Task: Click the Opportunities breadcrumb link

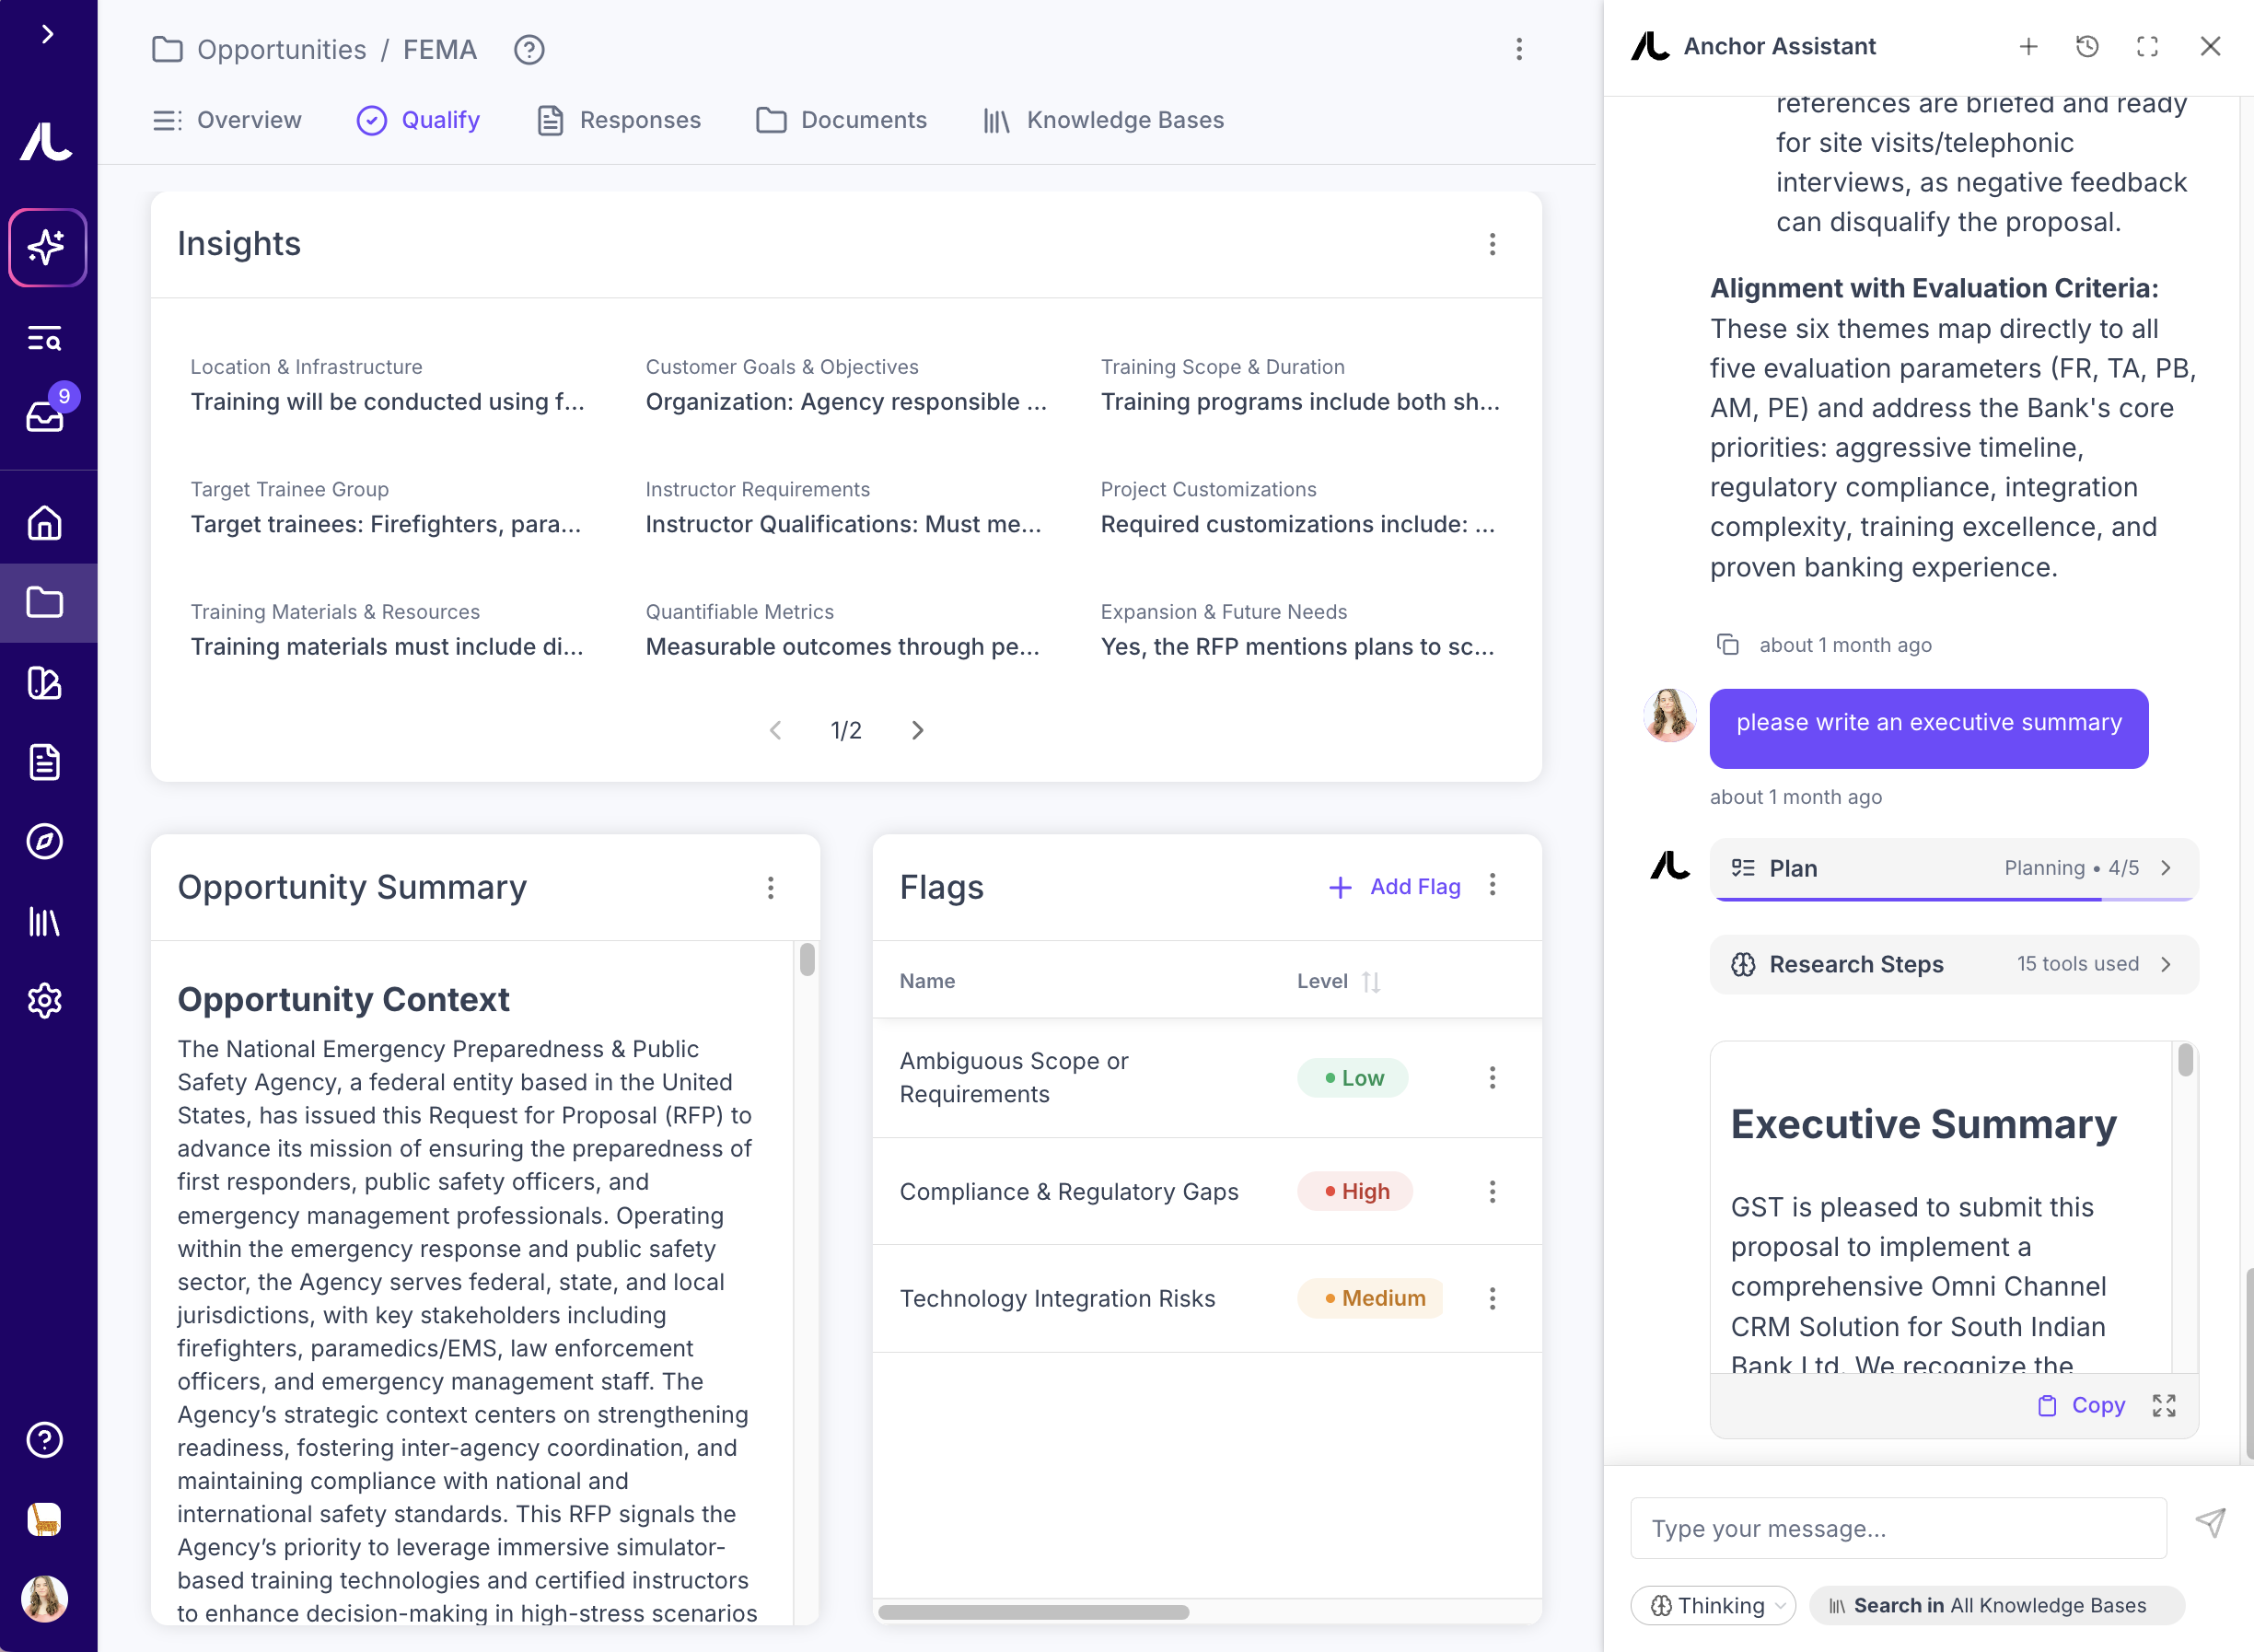Action: pos(281,50)
